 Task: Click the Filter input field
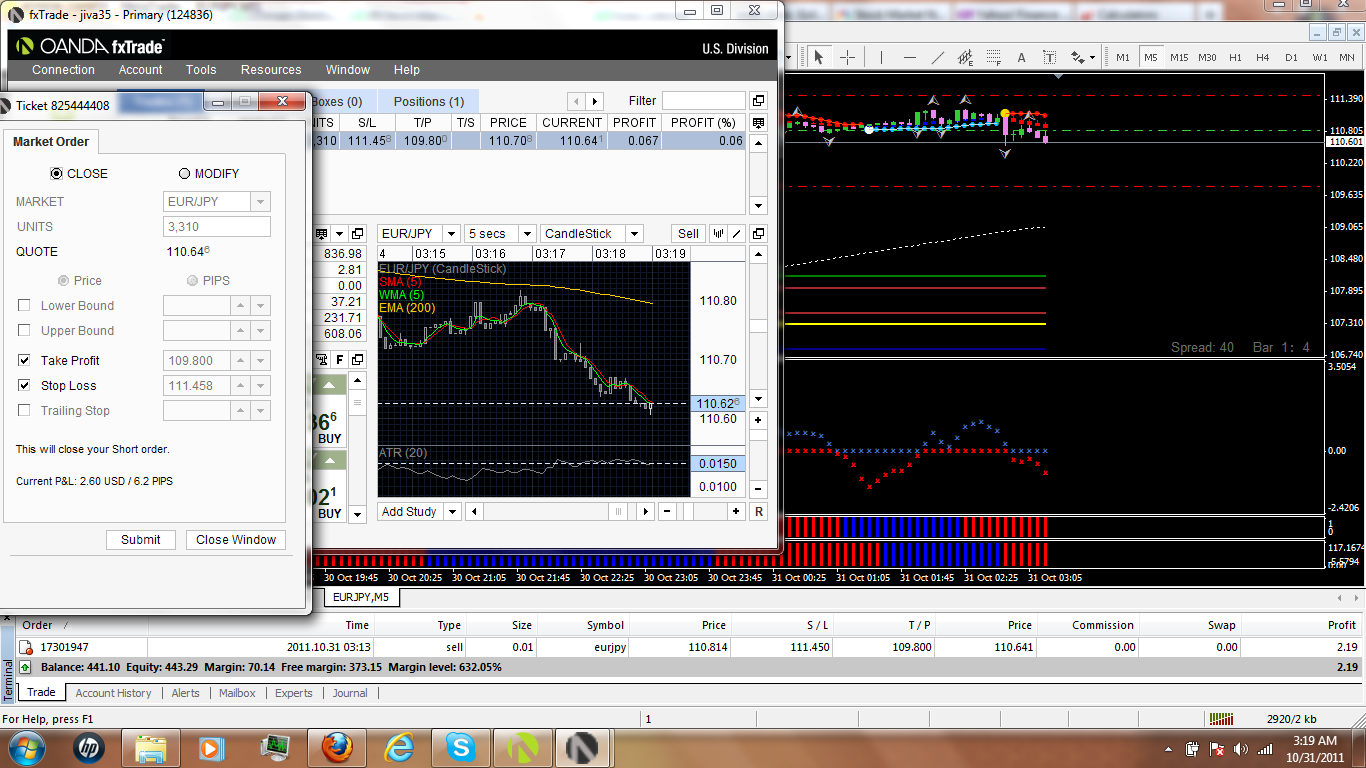point(704,101)
